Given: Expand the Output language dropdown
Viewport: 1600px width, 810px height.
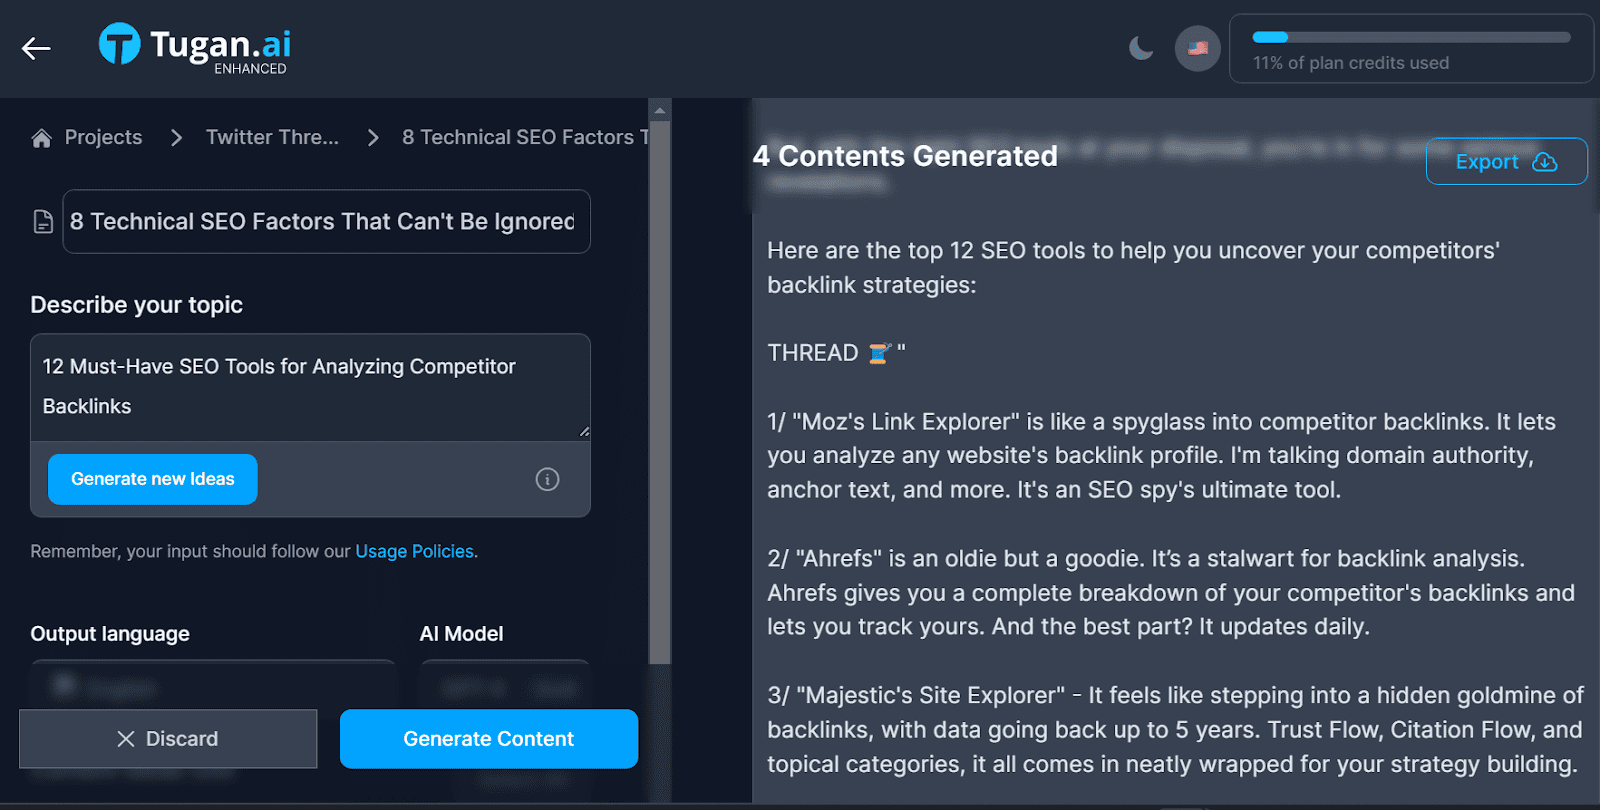Looking at the screenshot, I should tap(212, 685).
